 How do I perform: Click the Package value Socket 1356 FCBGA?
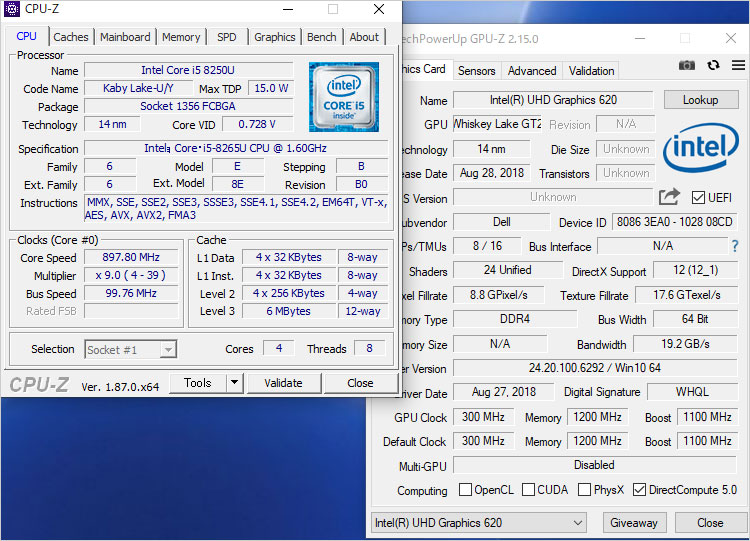[188, 106]
